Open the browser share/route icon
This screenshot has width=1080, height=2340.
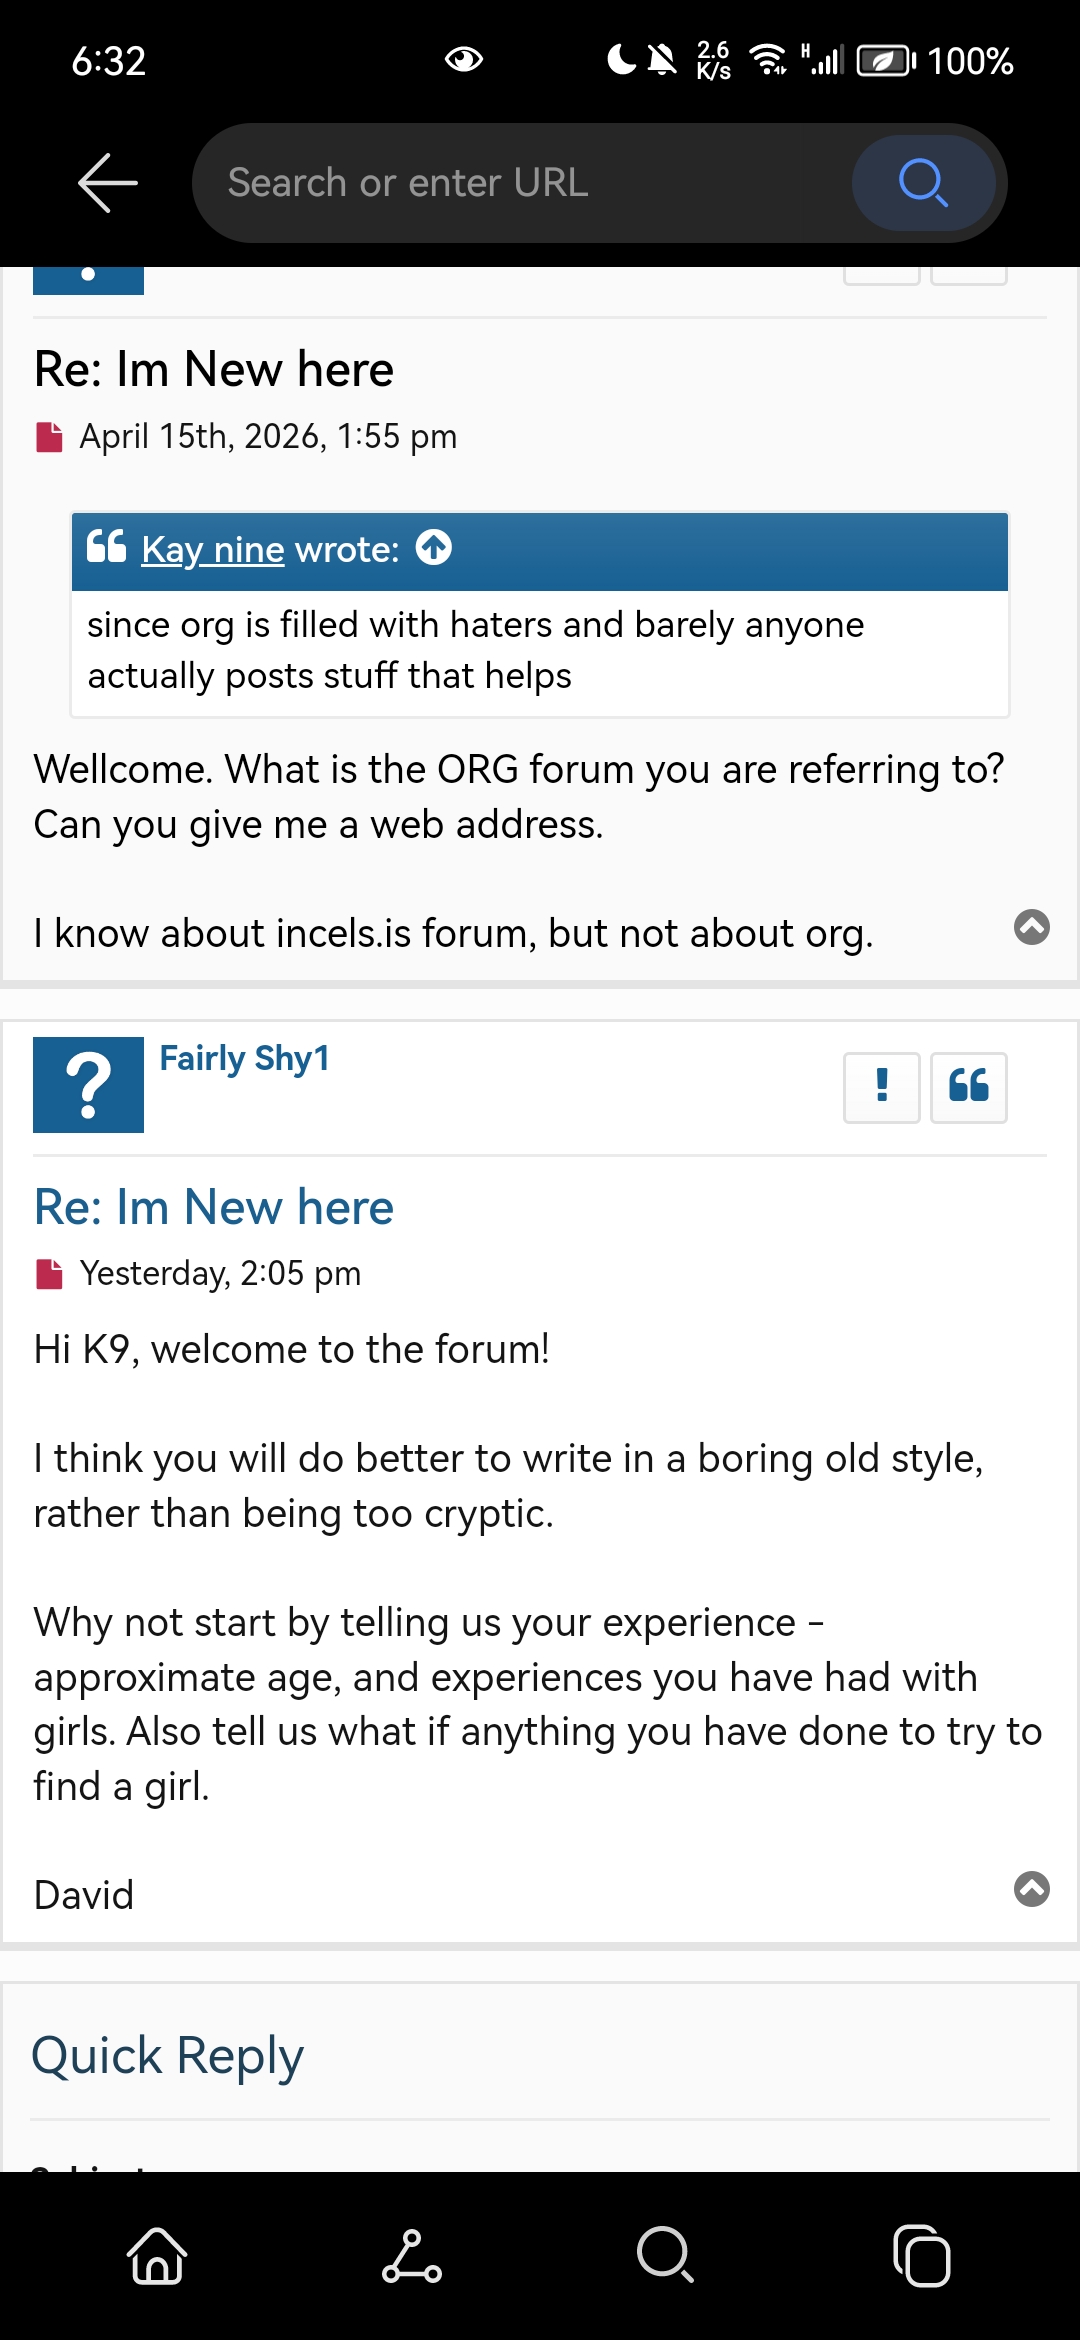[x=411, y=2256]
